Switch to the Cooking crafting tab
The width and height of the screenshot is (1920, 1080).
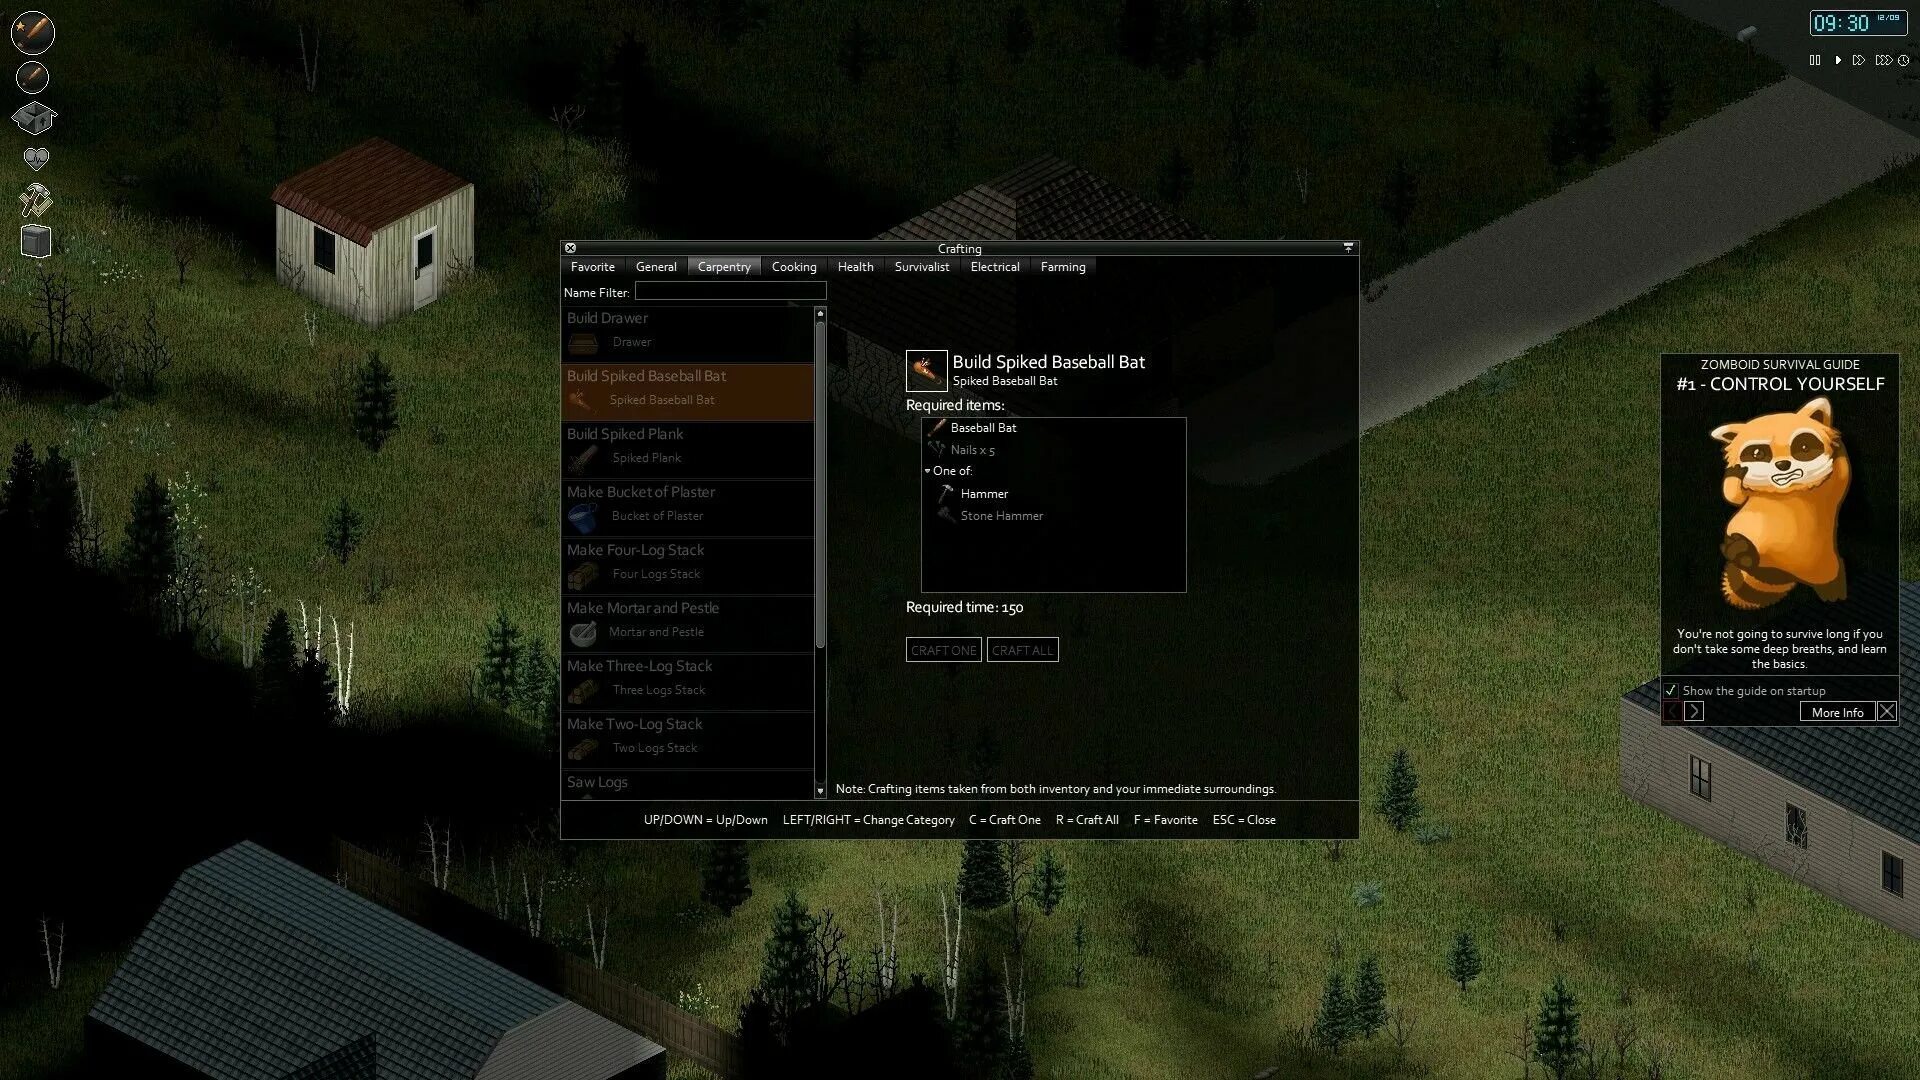[793, 266]
